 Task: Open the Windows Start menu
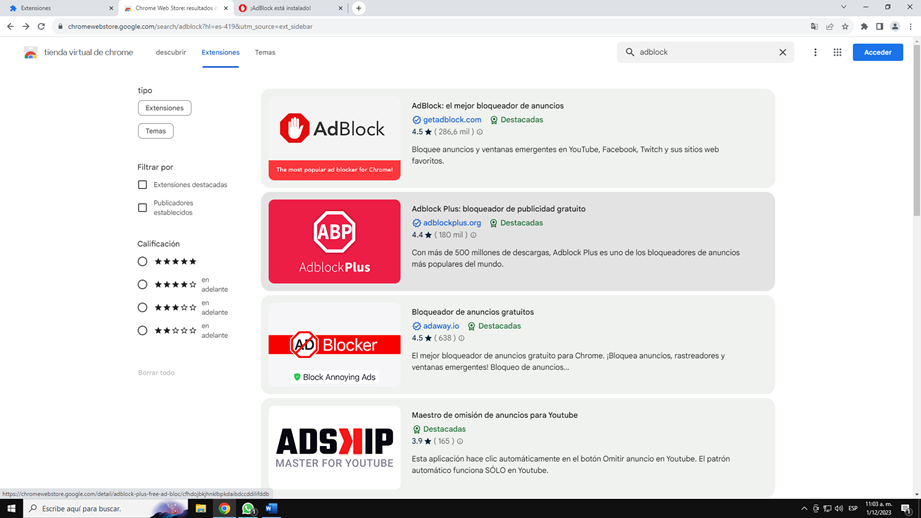[x=11, y=509]
